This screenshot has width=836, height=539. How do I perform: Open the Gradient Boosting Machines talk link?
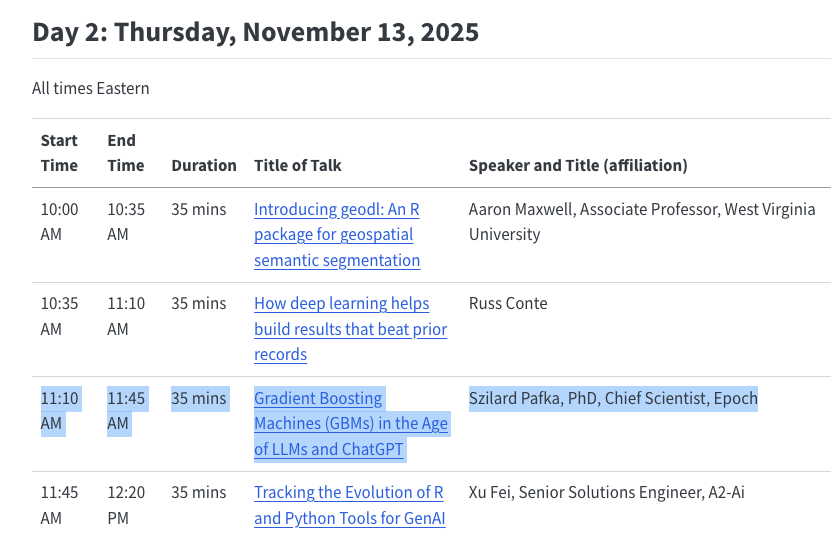tap(350, 424)
